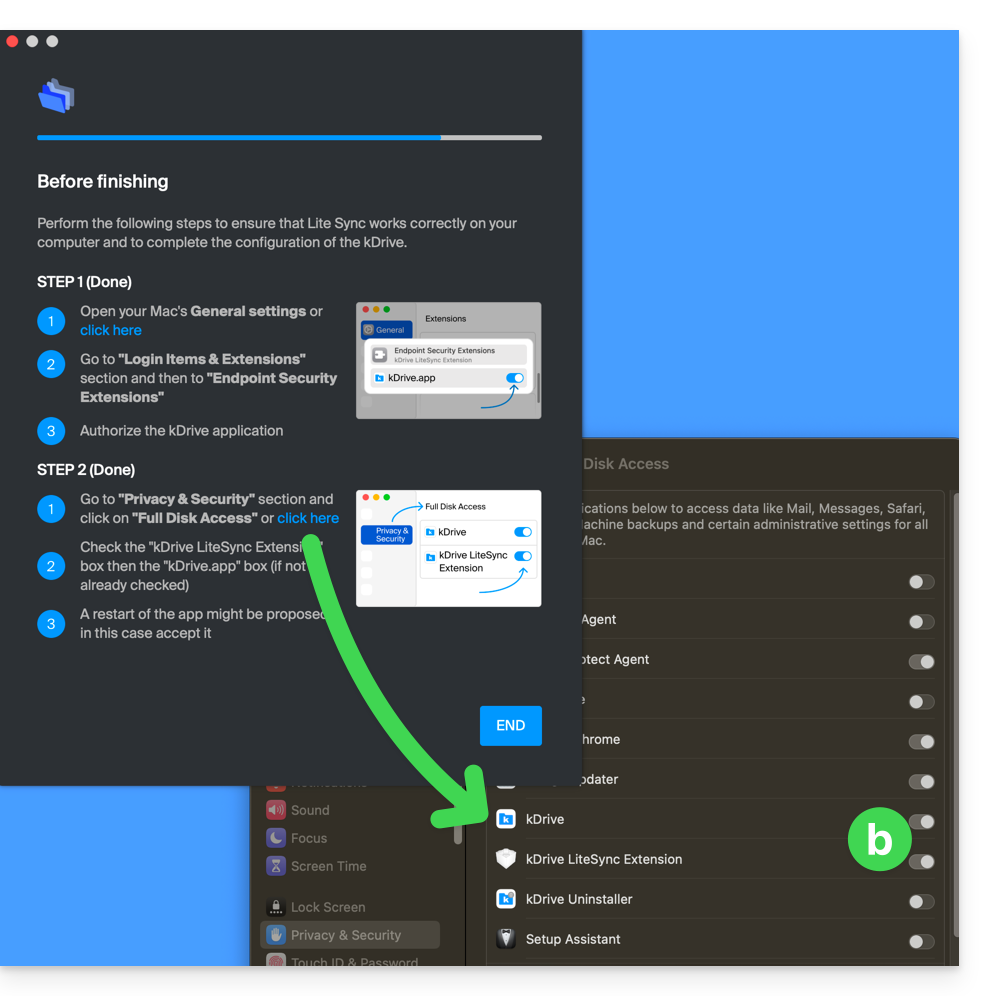This screenshot has height=996, width=989.
Task: Open the Touch ID & Password section
Action: (x=354, y=961)
